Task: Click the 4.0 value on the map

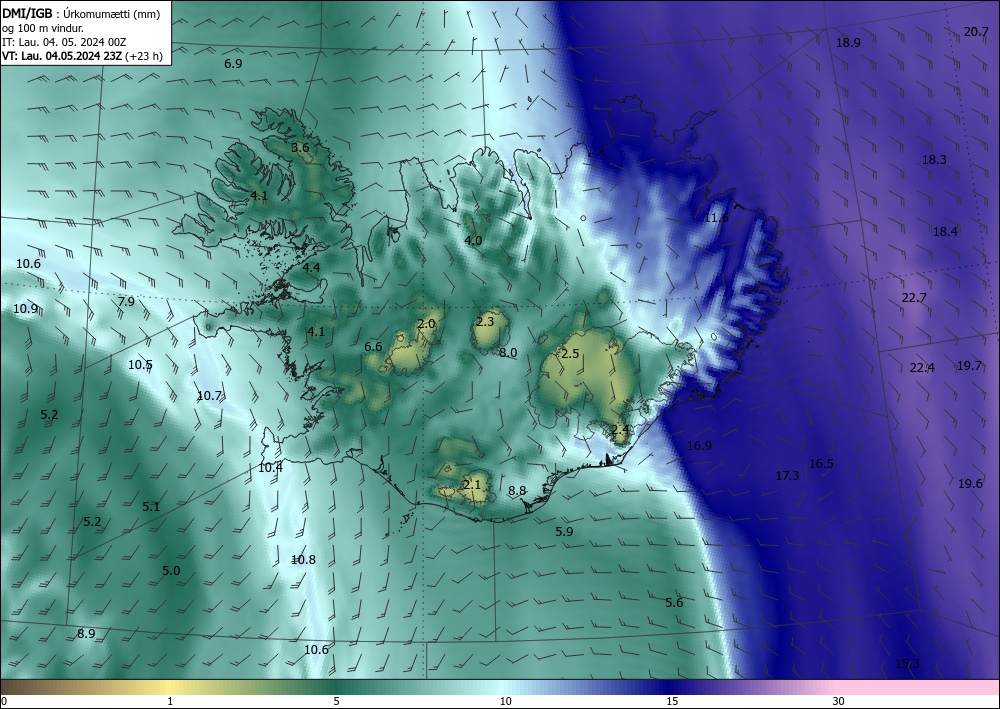Action: [473, 240]
